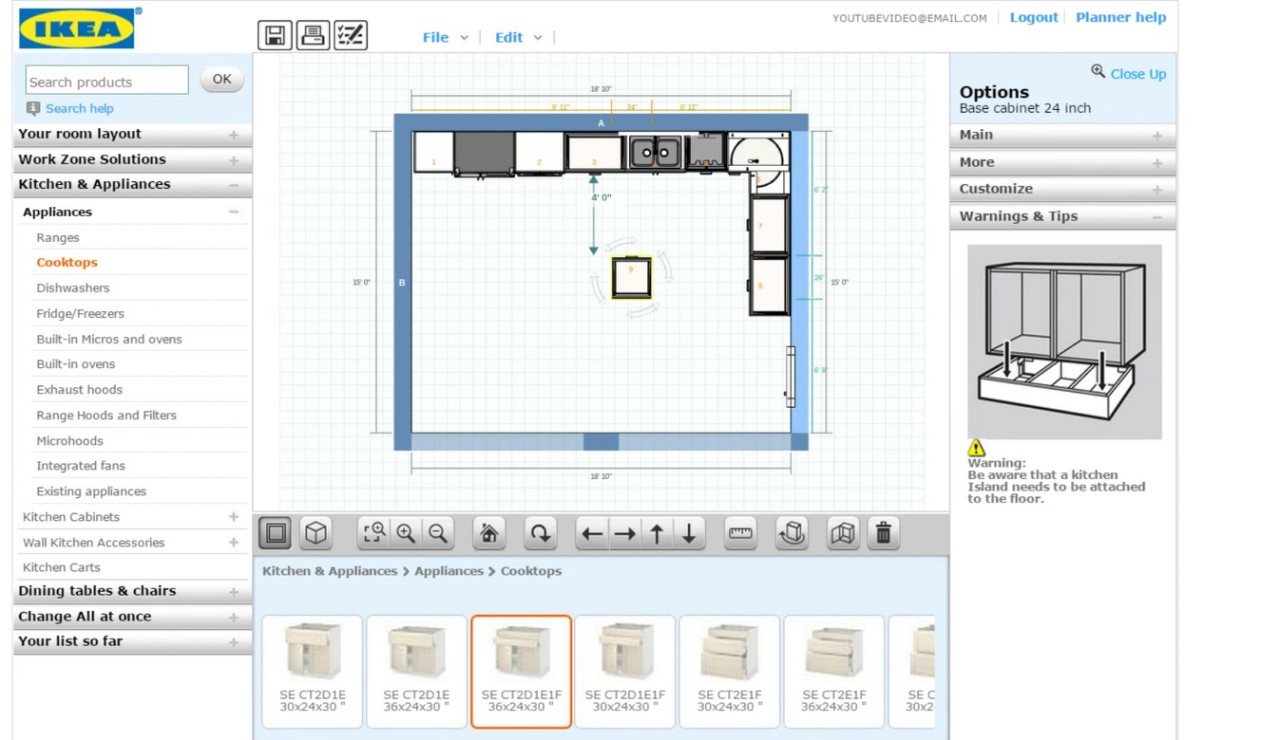
Task: Delete selected item with trash icon
Action: click(883, 533)
